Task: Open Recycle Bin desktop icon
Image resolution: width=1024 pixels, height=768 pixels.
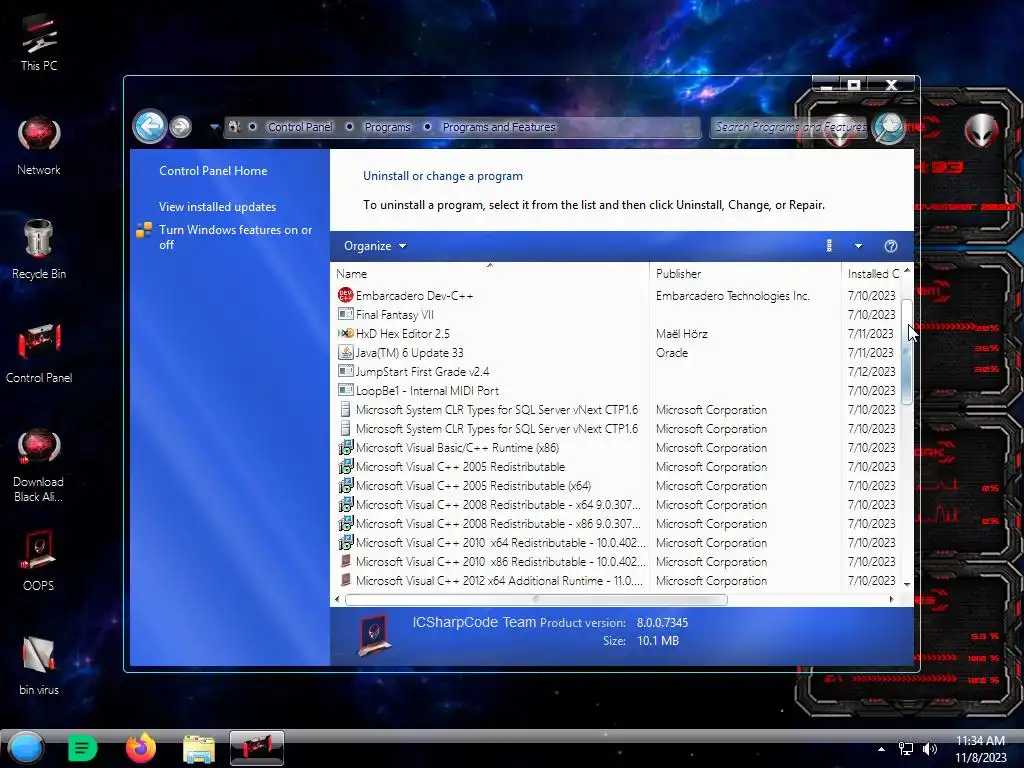Action: [39, 250]
